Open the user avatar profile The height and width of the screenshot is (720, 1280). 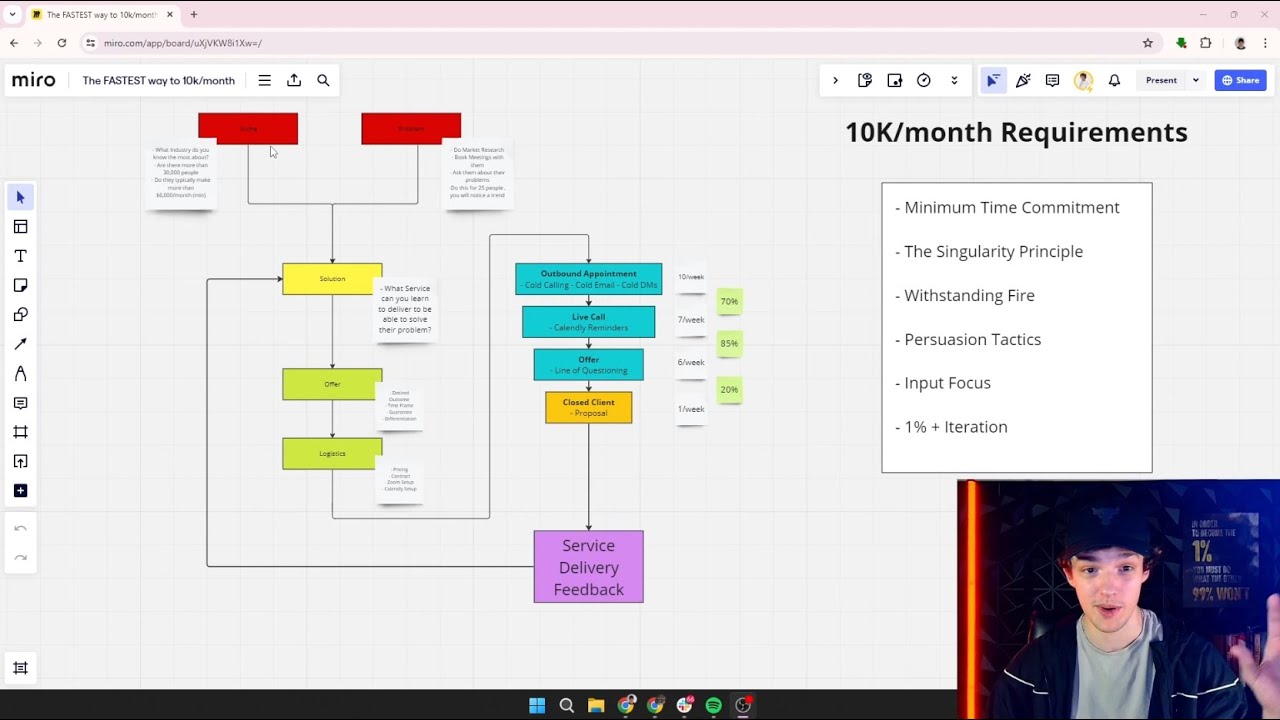click(x=1083, y=80)
